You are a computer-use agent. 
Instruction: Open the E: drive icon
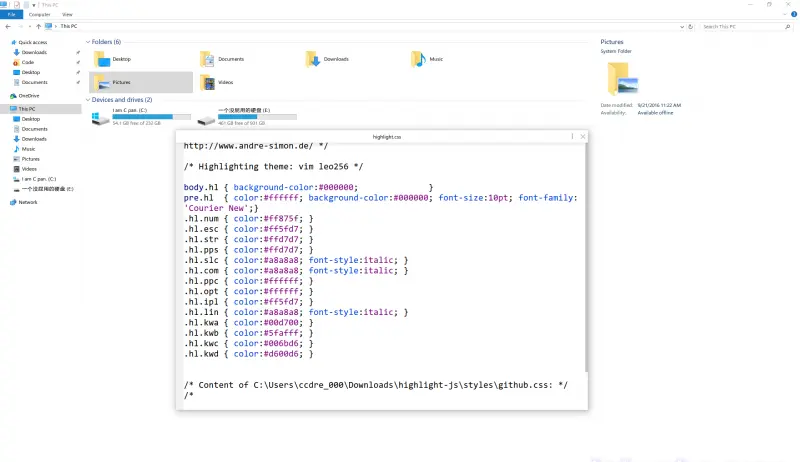point(206,120)
